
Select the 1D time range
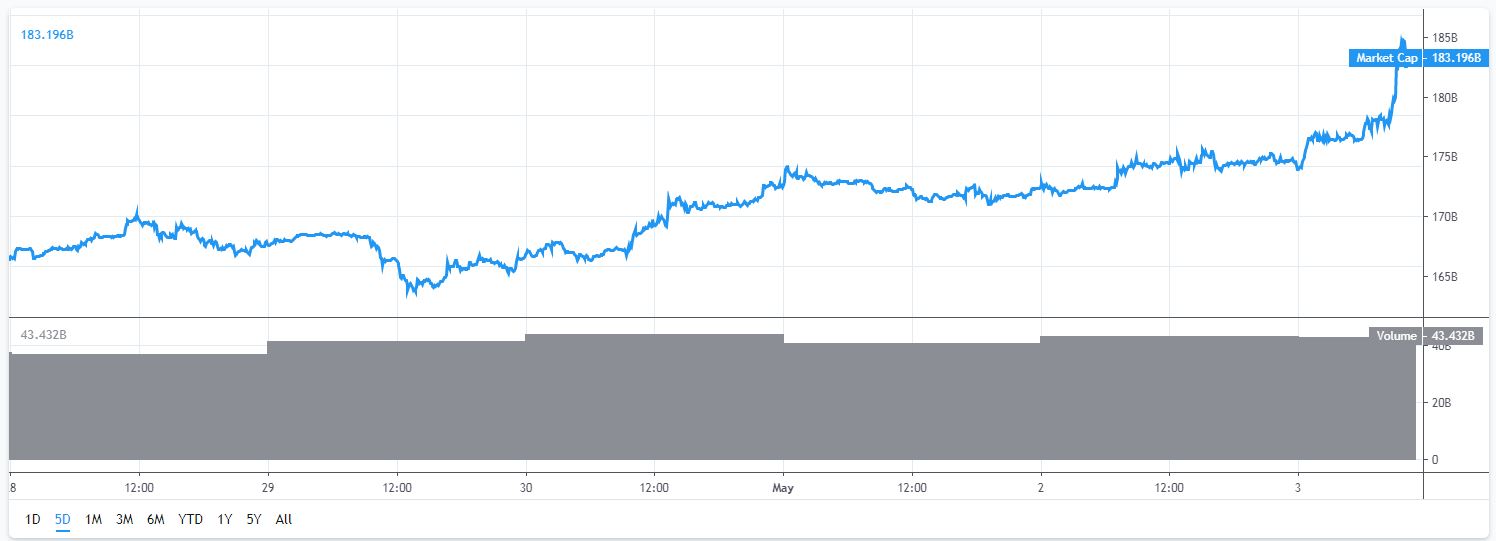coord(33,519)
